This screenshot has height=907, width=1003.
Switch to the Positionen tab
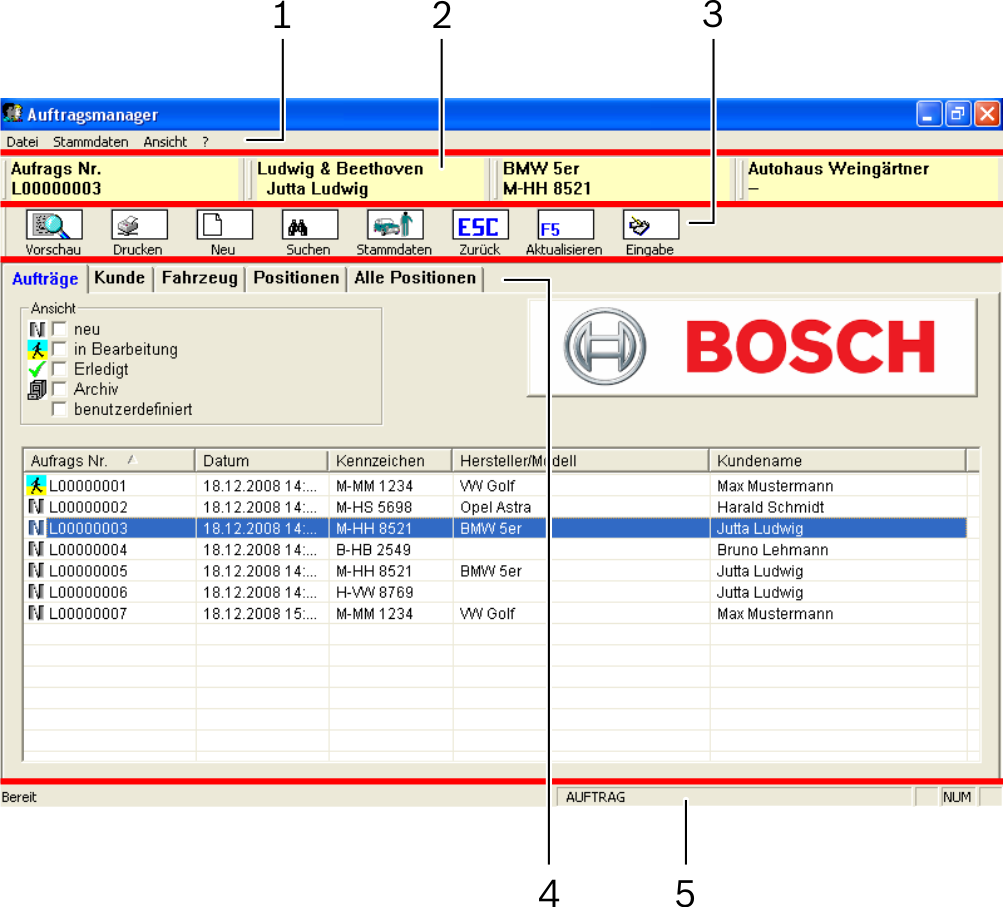point(296,278)
